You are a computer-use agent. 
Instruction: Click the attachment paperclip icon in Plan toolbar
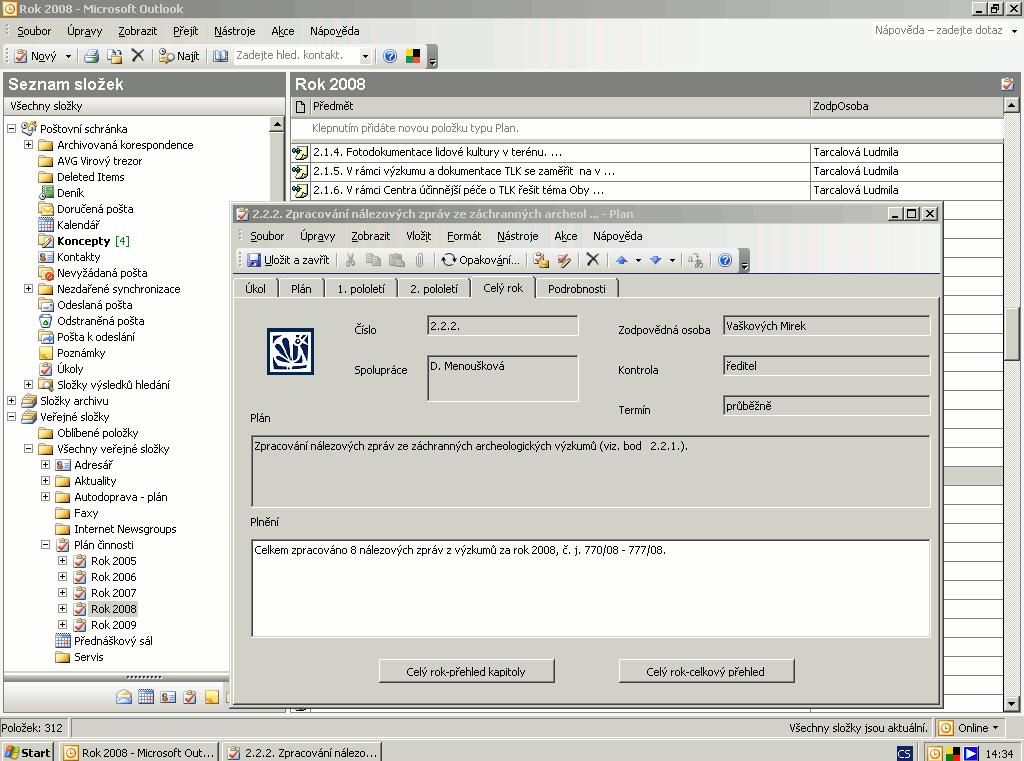419,260
